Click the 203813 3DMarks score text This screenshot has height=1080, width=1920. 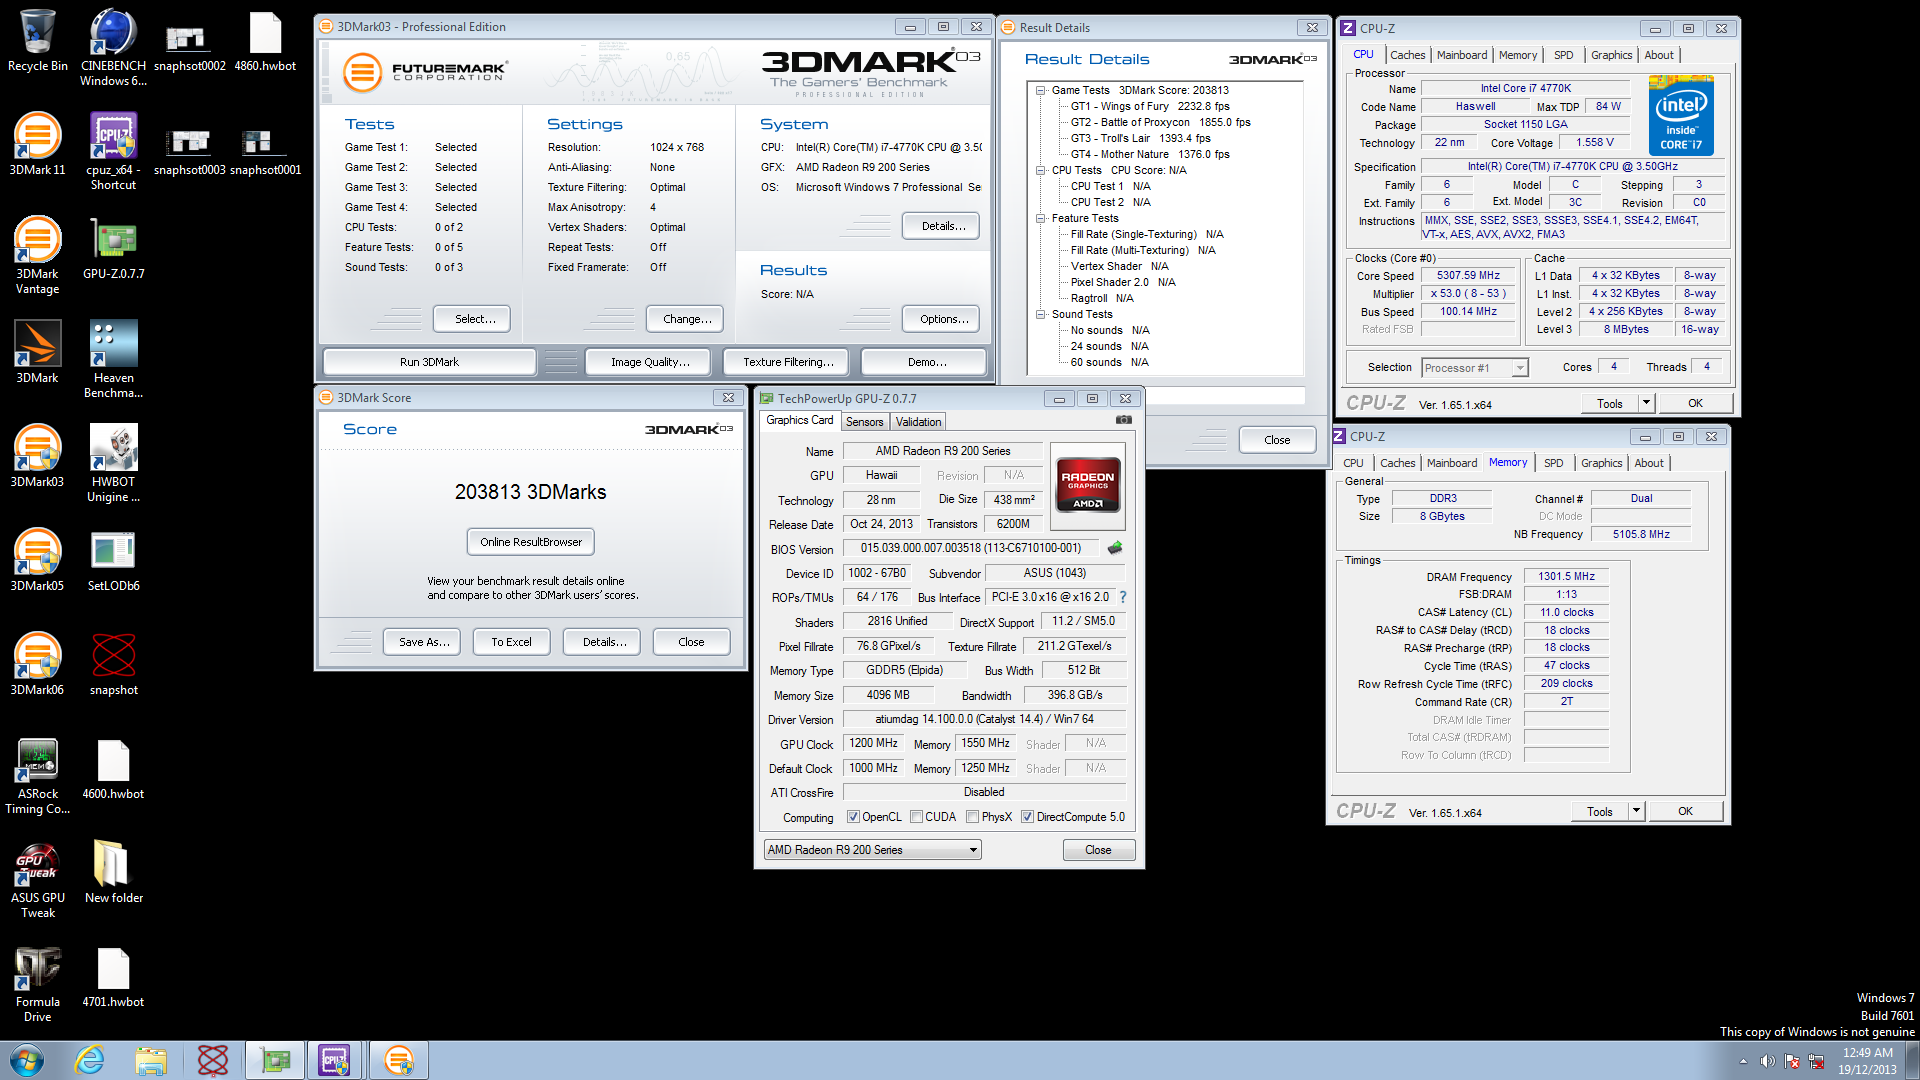[x=531, y=492]
